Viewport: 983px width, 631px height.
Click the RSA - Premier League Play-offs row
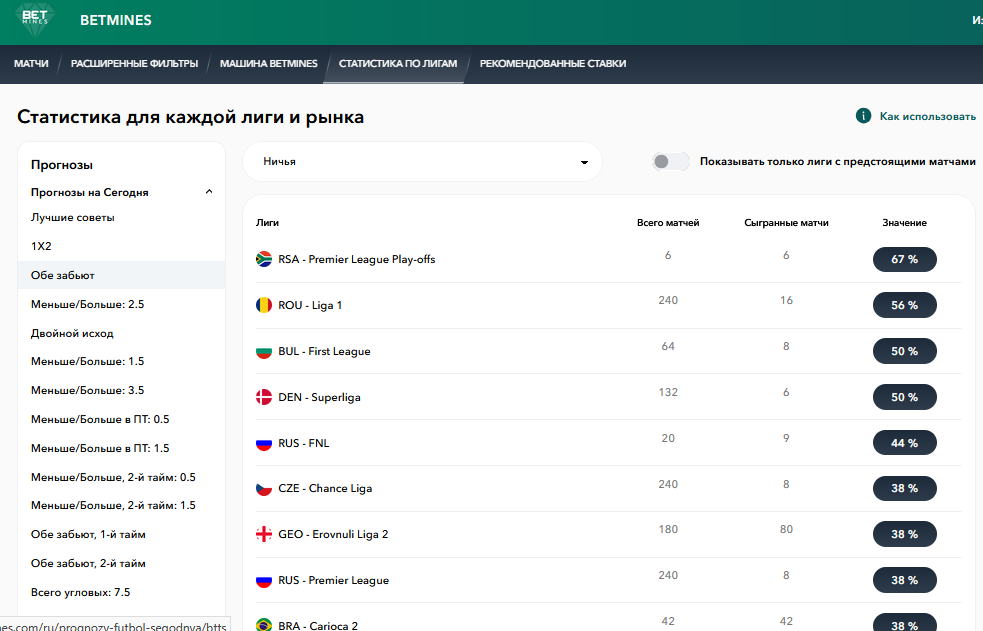(608, 259)
